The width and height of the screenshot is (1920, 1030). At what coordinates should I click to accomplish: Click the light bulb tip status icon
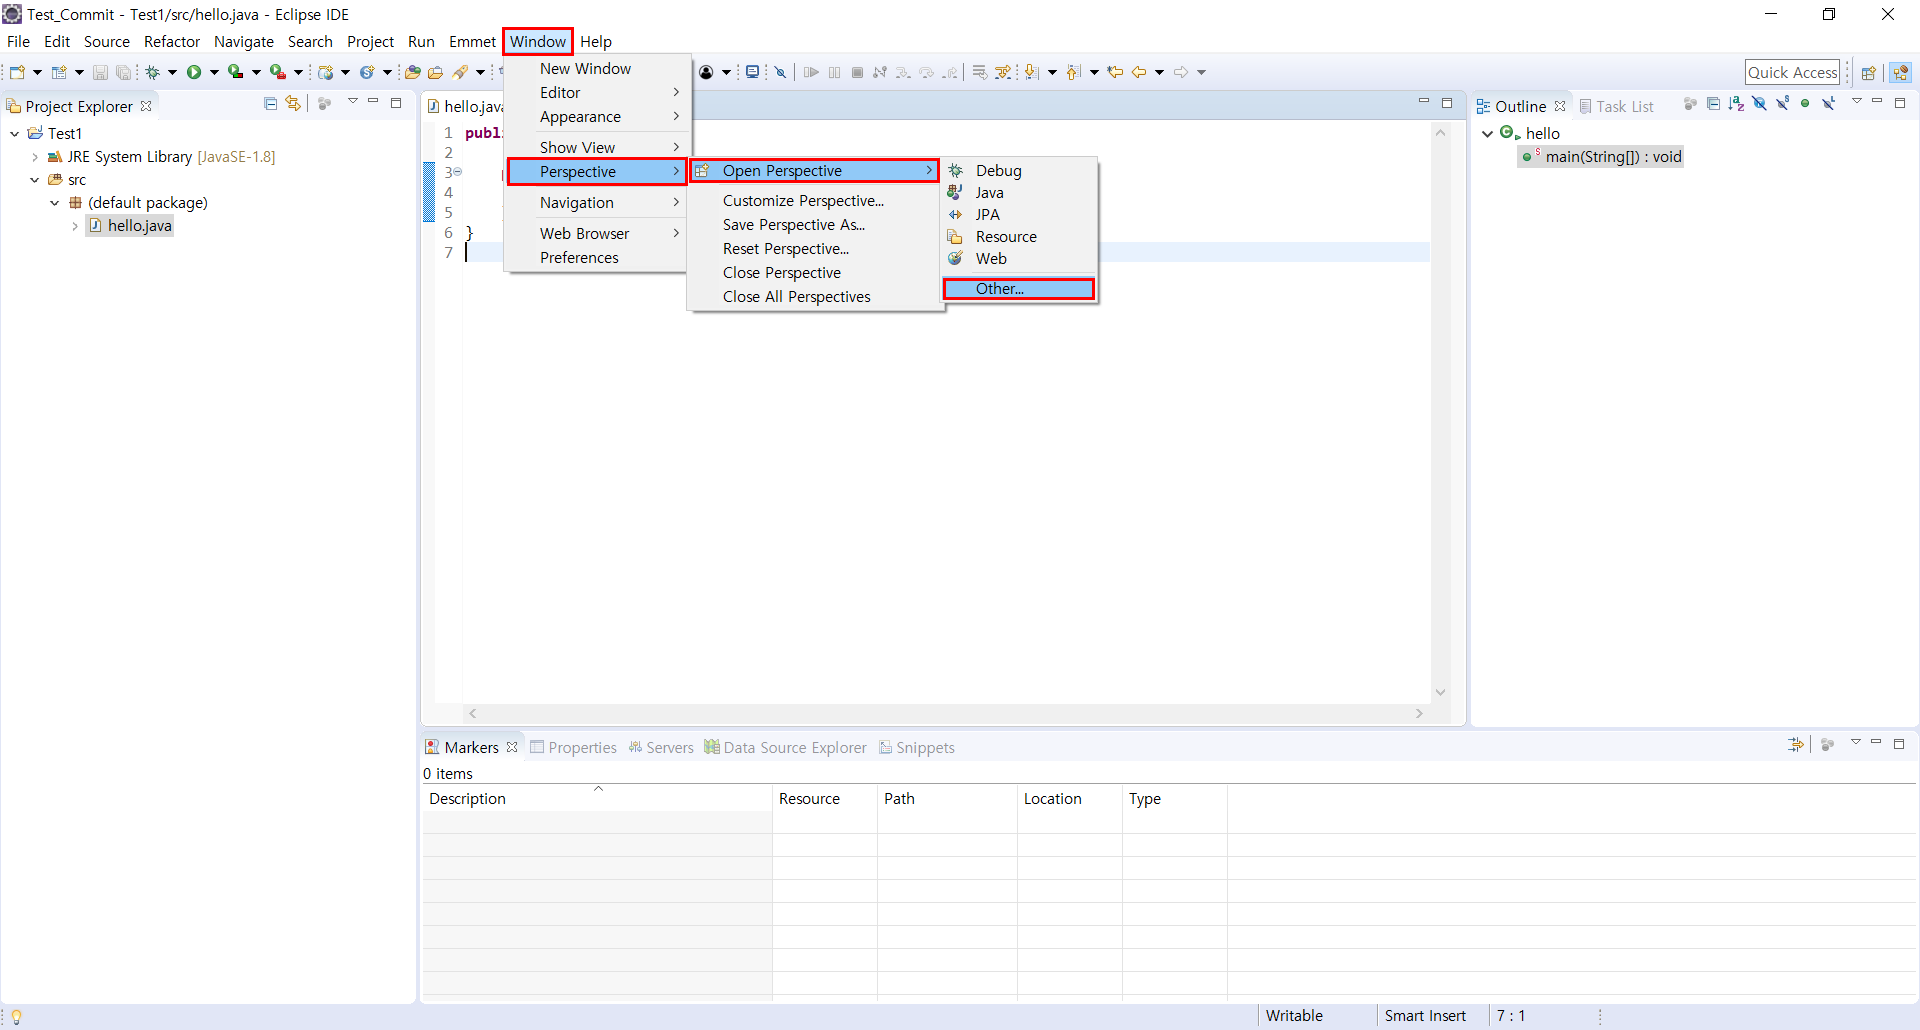point(16,1016)
